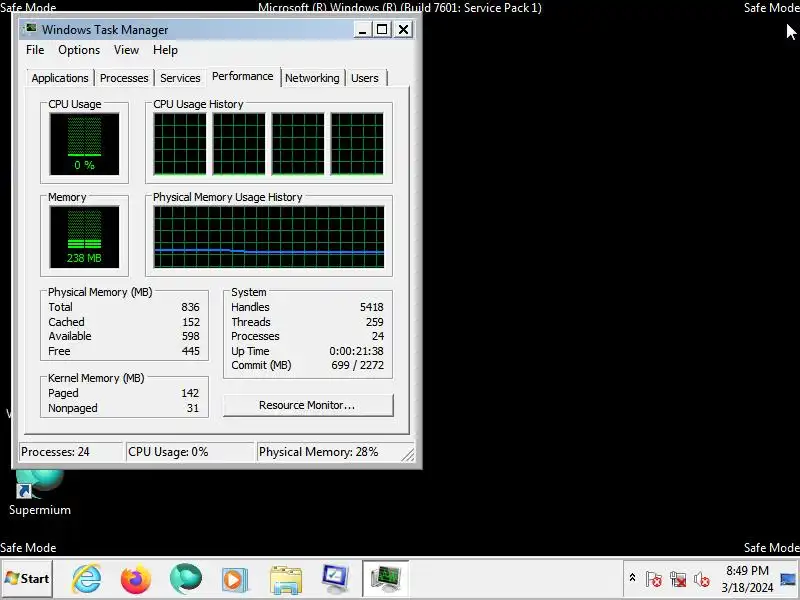
Task: Click the Show desktop tray icon
Action: 788,579
